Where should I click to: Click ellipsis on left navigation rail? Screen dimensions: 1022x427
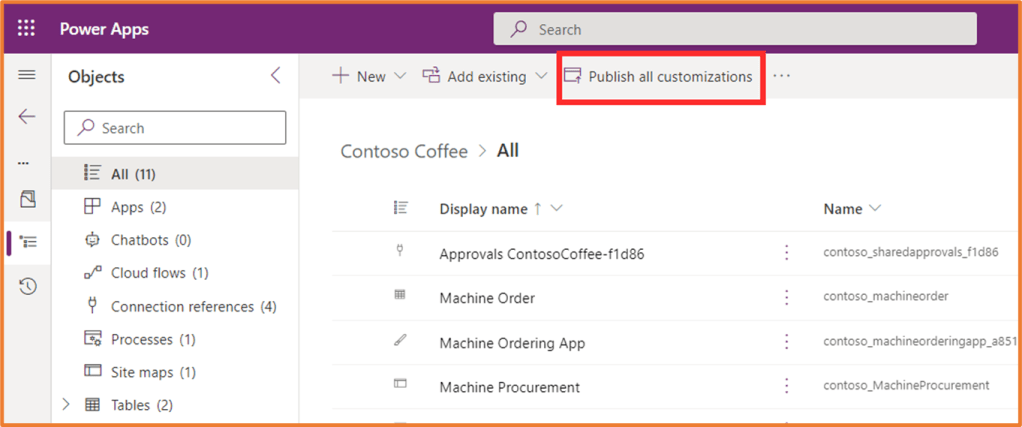coord(24,162)
